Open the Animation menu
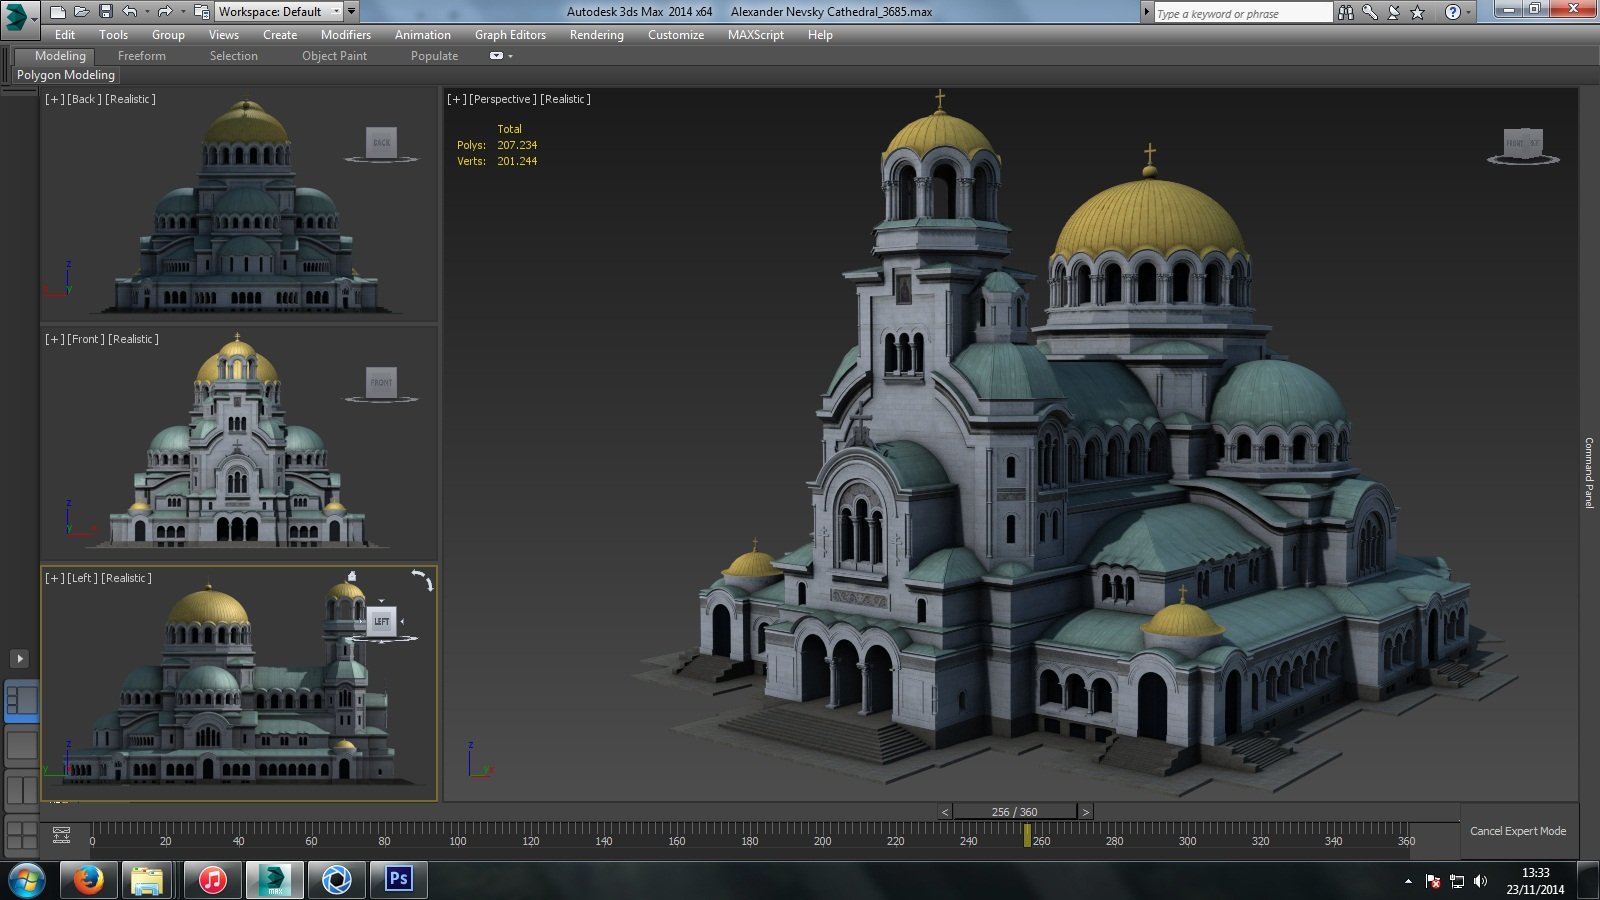This screenshot has height=900, width=1600. [423, 34]
